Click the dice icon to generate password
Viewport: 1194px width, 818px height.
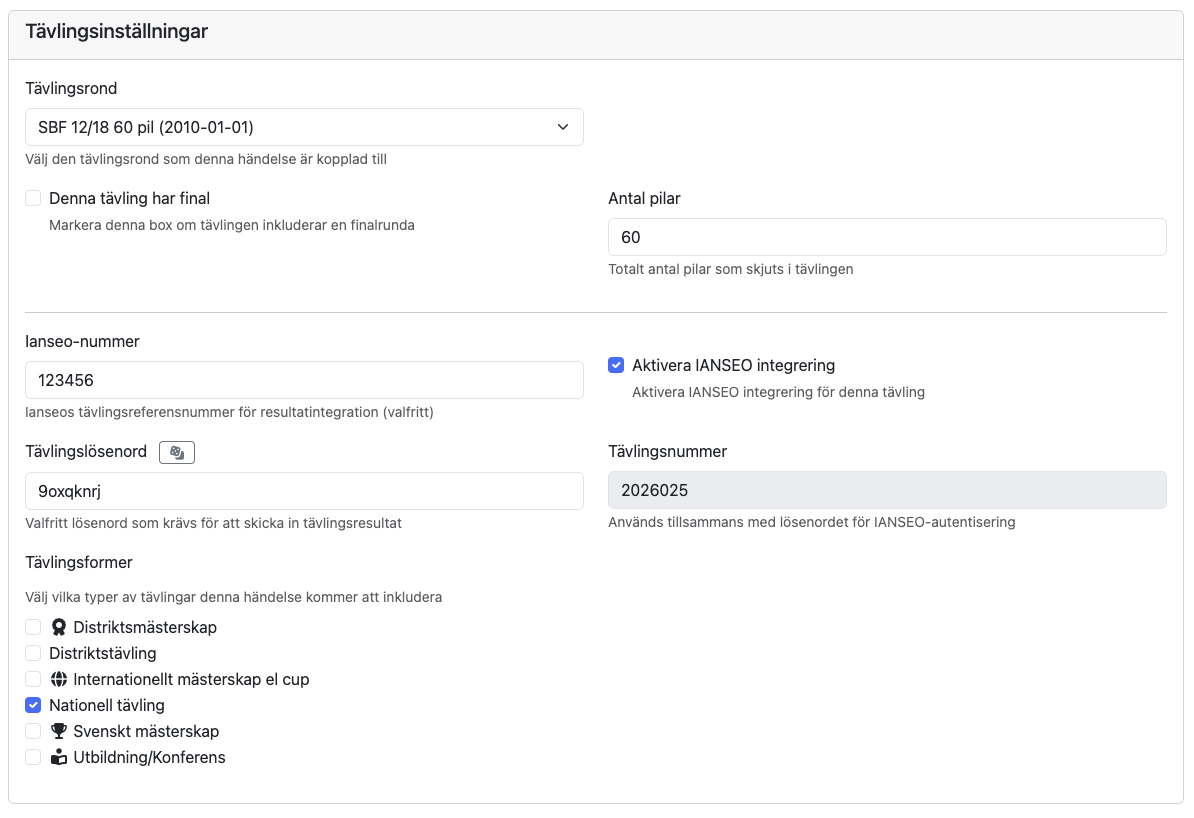177,453
